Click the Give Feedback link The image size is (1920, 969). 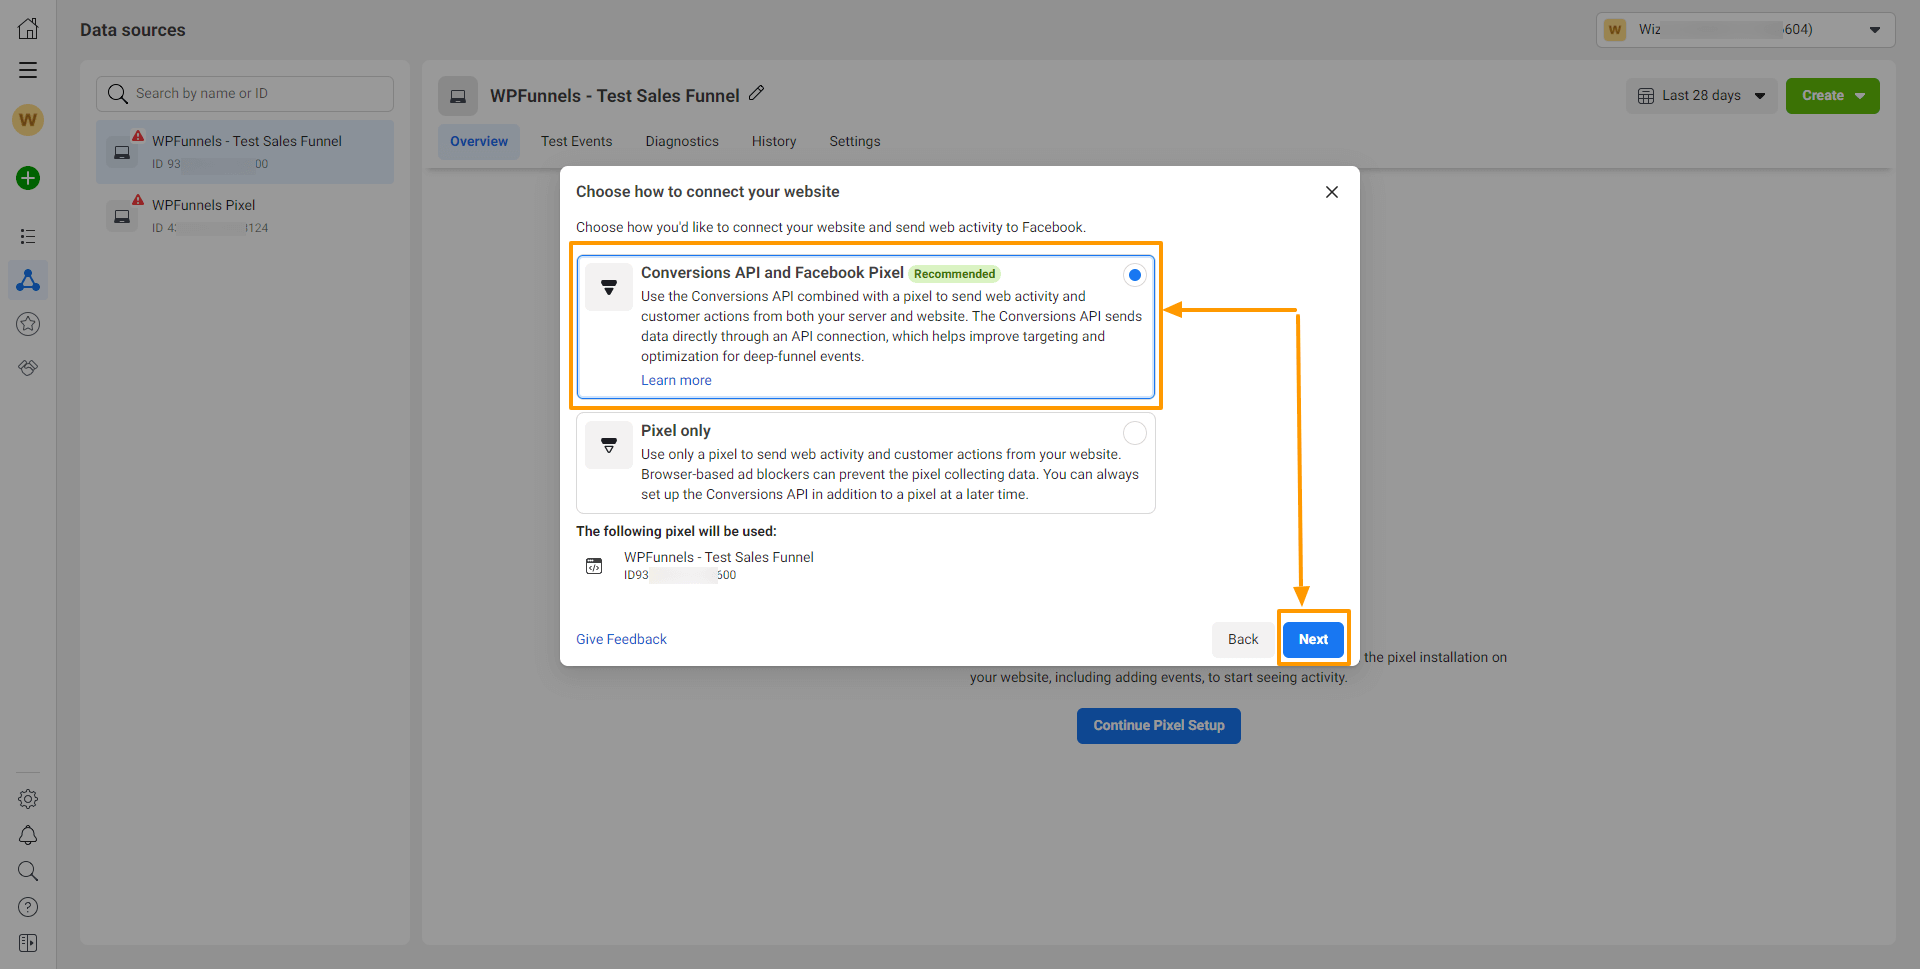621,639
